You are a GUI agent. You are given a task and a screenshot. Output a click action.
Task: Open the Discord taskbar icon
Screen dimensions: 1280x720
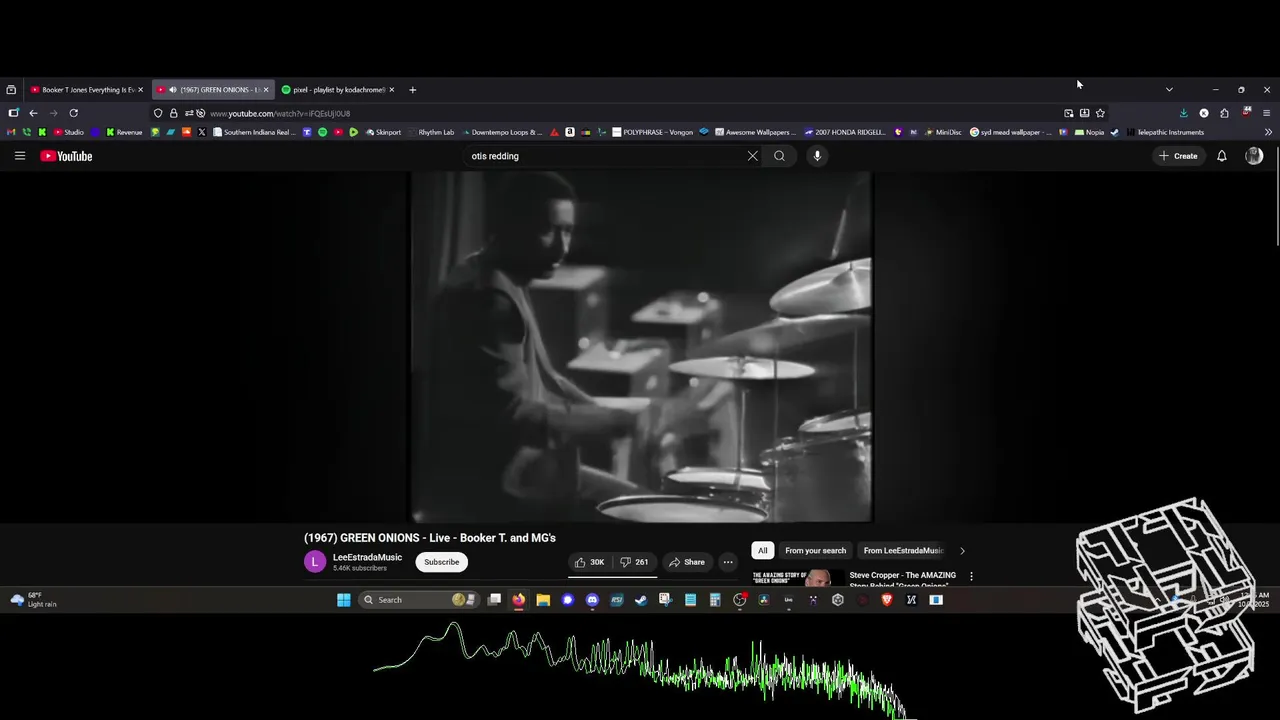click(592, 600)
